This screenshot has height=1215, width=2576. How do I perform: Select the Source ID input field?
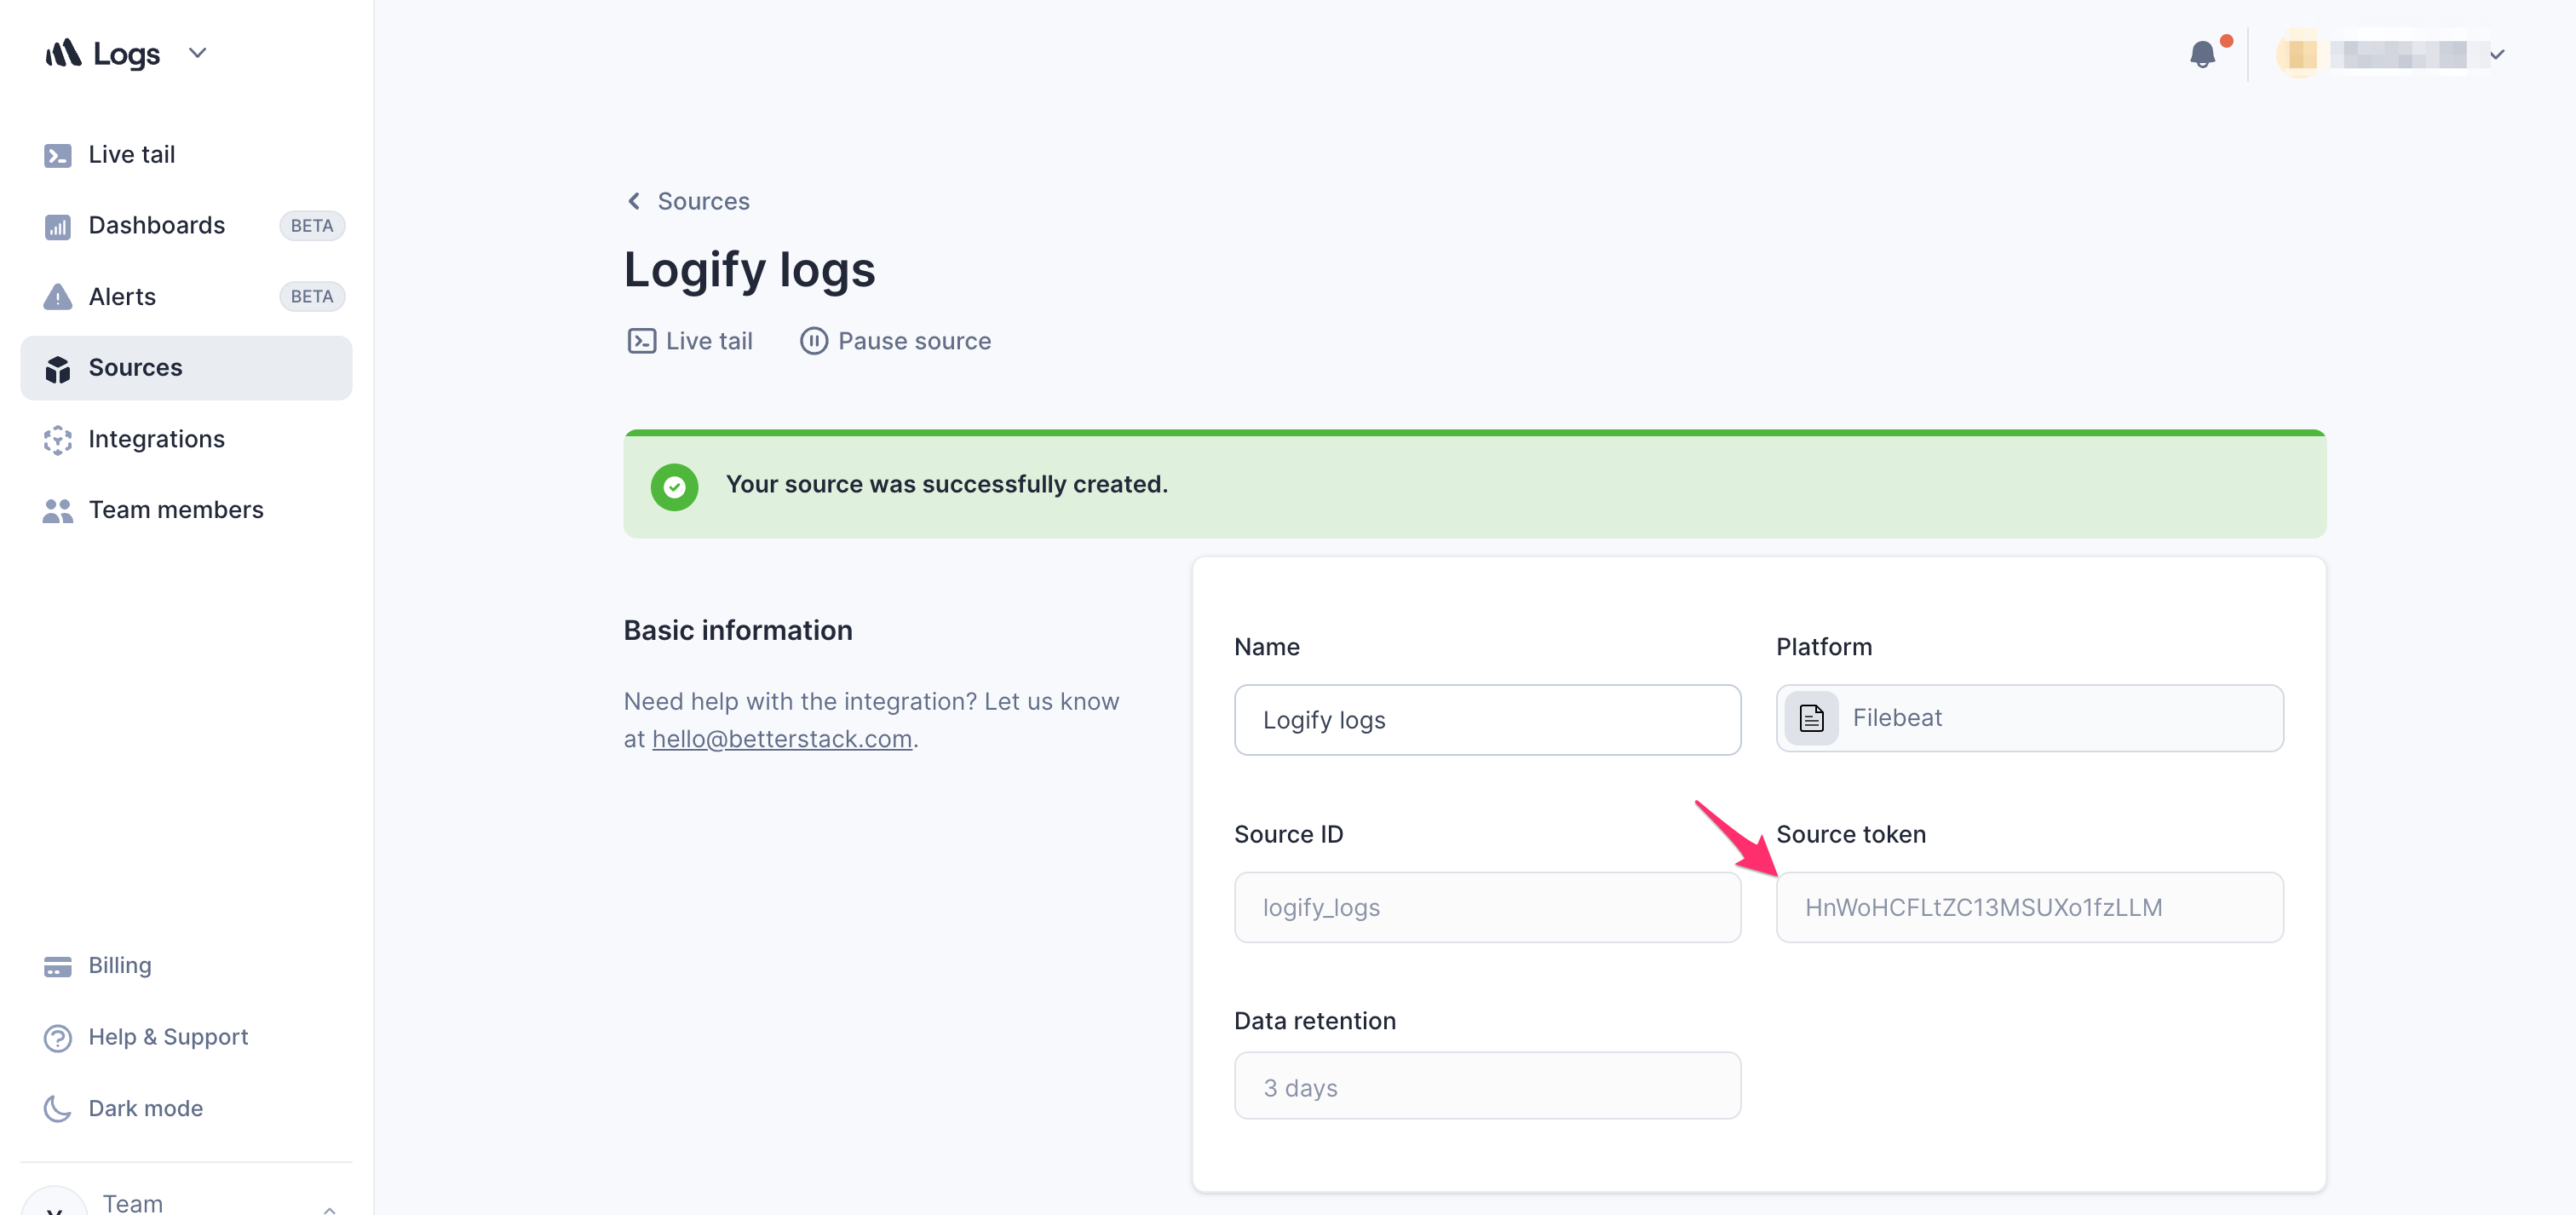(1486, 906)
